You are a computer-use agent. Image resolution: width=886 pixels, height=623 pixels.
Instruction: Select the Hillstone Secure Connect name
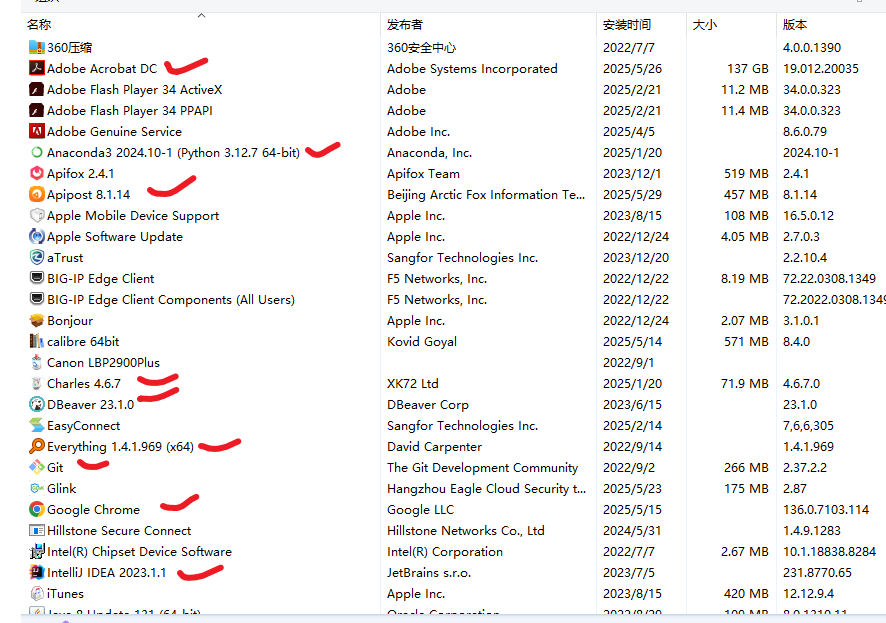(x=119, y=530)
